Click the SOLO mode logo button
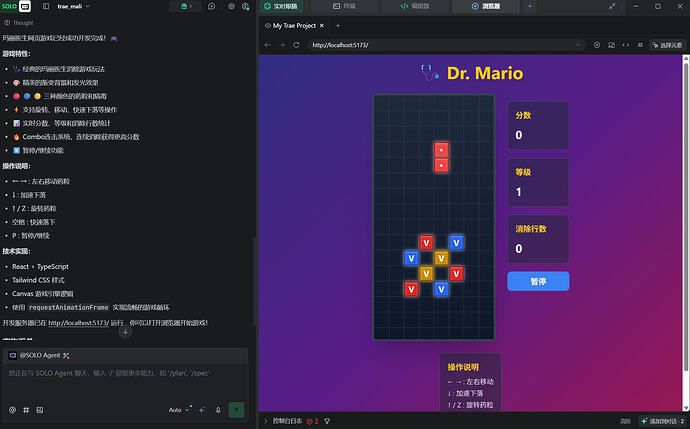The width and height of the screenshot is (690, 429). tap(16, 6)
